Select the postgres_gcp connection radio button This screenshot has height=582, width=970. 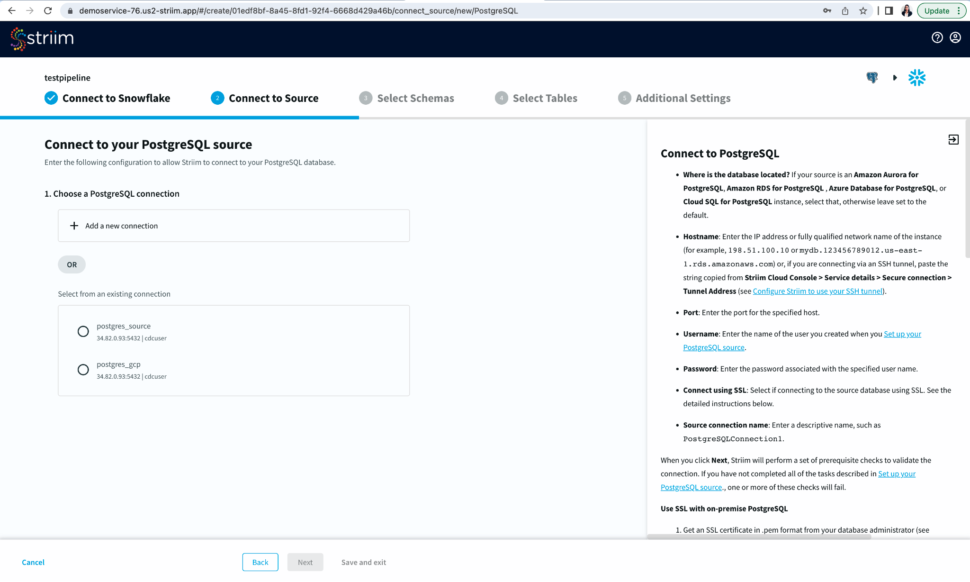click(x=83, y=370)
